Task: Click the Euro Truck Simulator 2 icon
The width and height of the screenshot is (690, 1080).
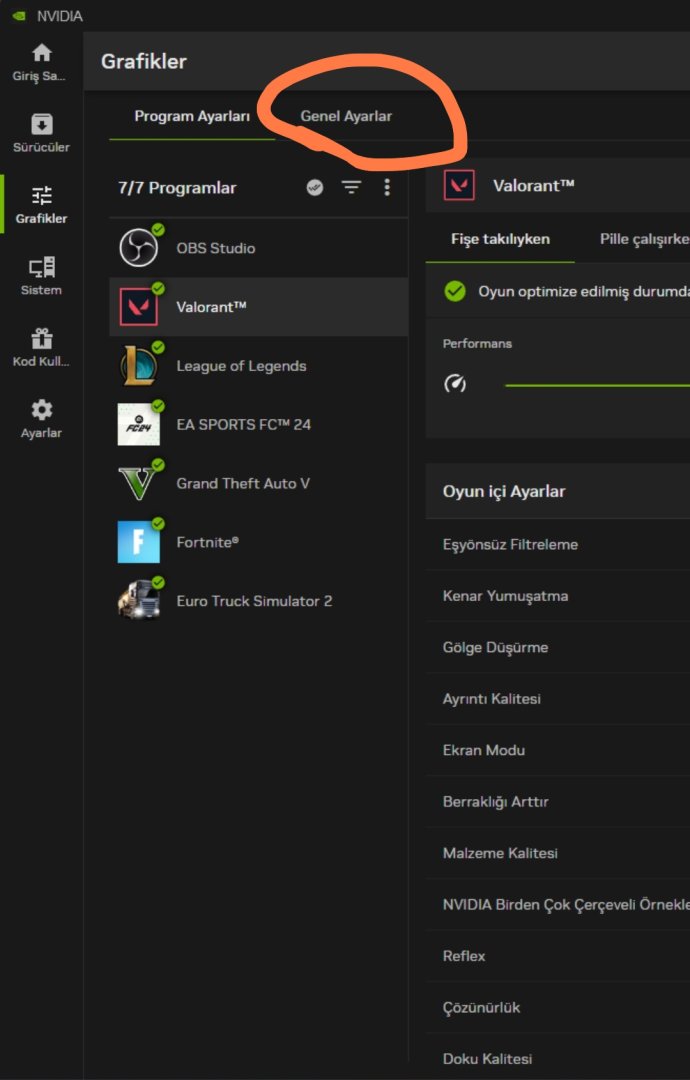Action: pos(139,601)
